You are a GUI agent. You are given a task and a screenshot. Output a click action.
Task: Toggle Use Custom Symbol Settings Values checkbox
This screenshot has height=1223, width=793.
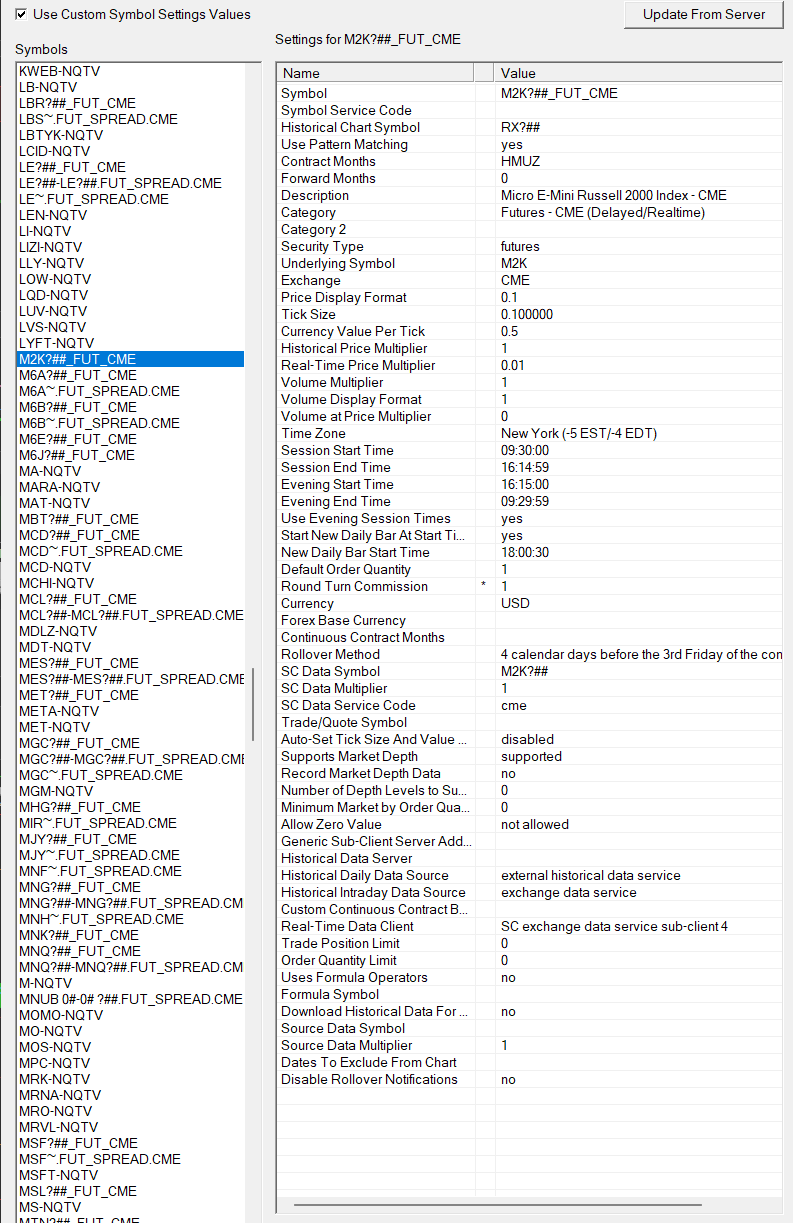[21, 14]
